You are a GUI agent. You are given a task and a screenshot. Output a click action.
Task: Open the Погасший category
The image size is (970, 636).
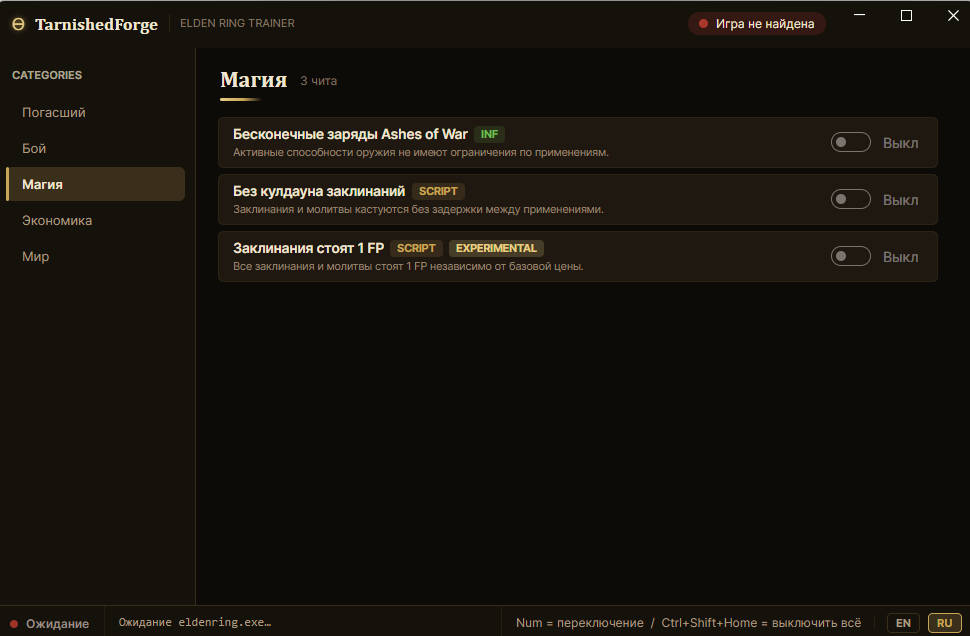(x=95, y=113)
